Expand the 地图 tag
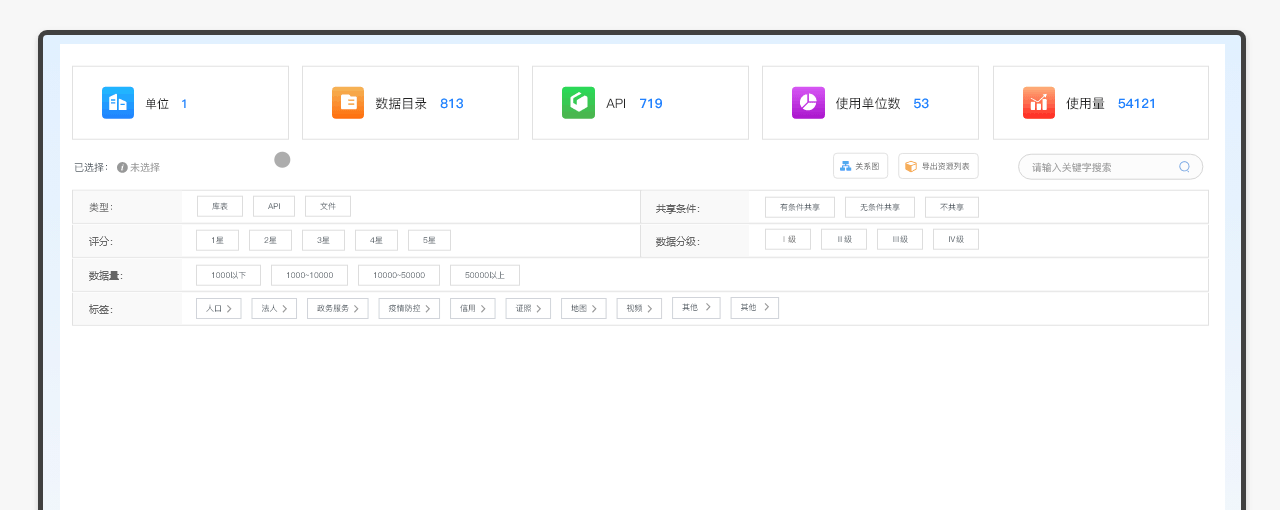Screen dimensions: 1280x510 coord(584,309)
